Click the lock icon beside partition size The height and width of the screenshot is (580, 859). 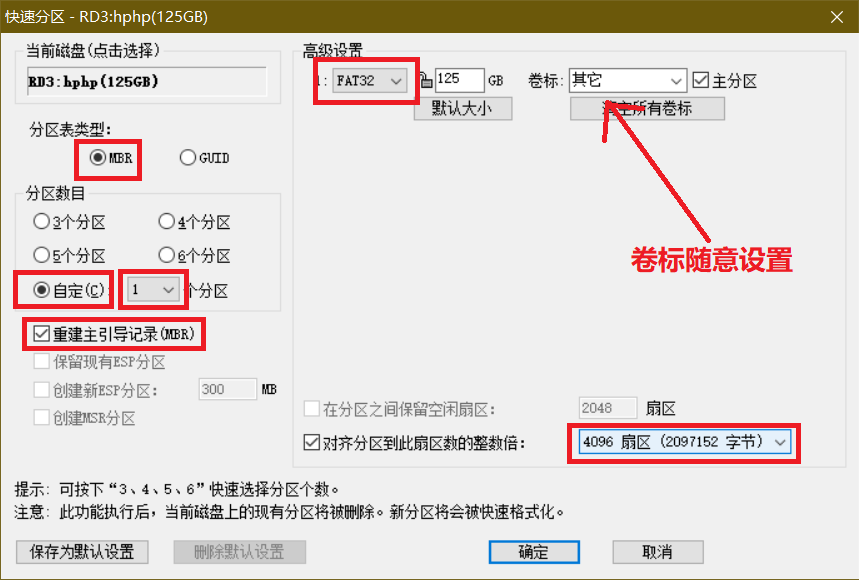click(426, 81)
